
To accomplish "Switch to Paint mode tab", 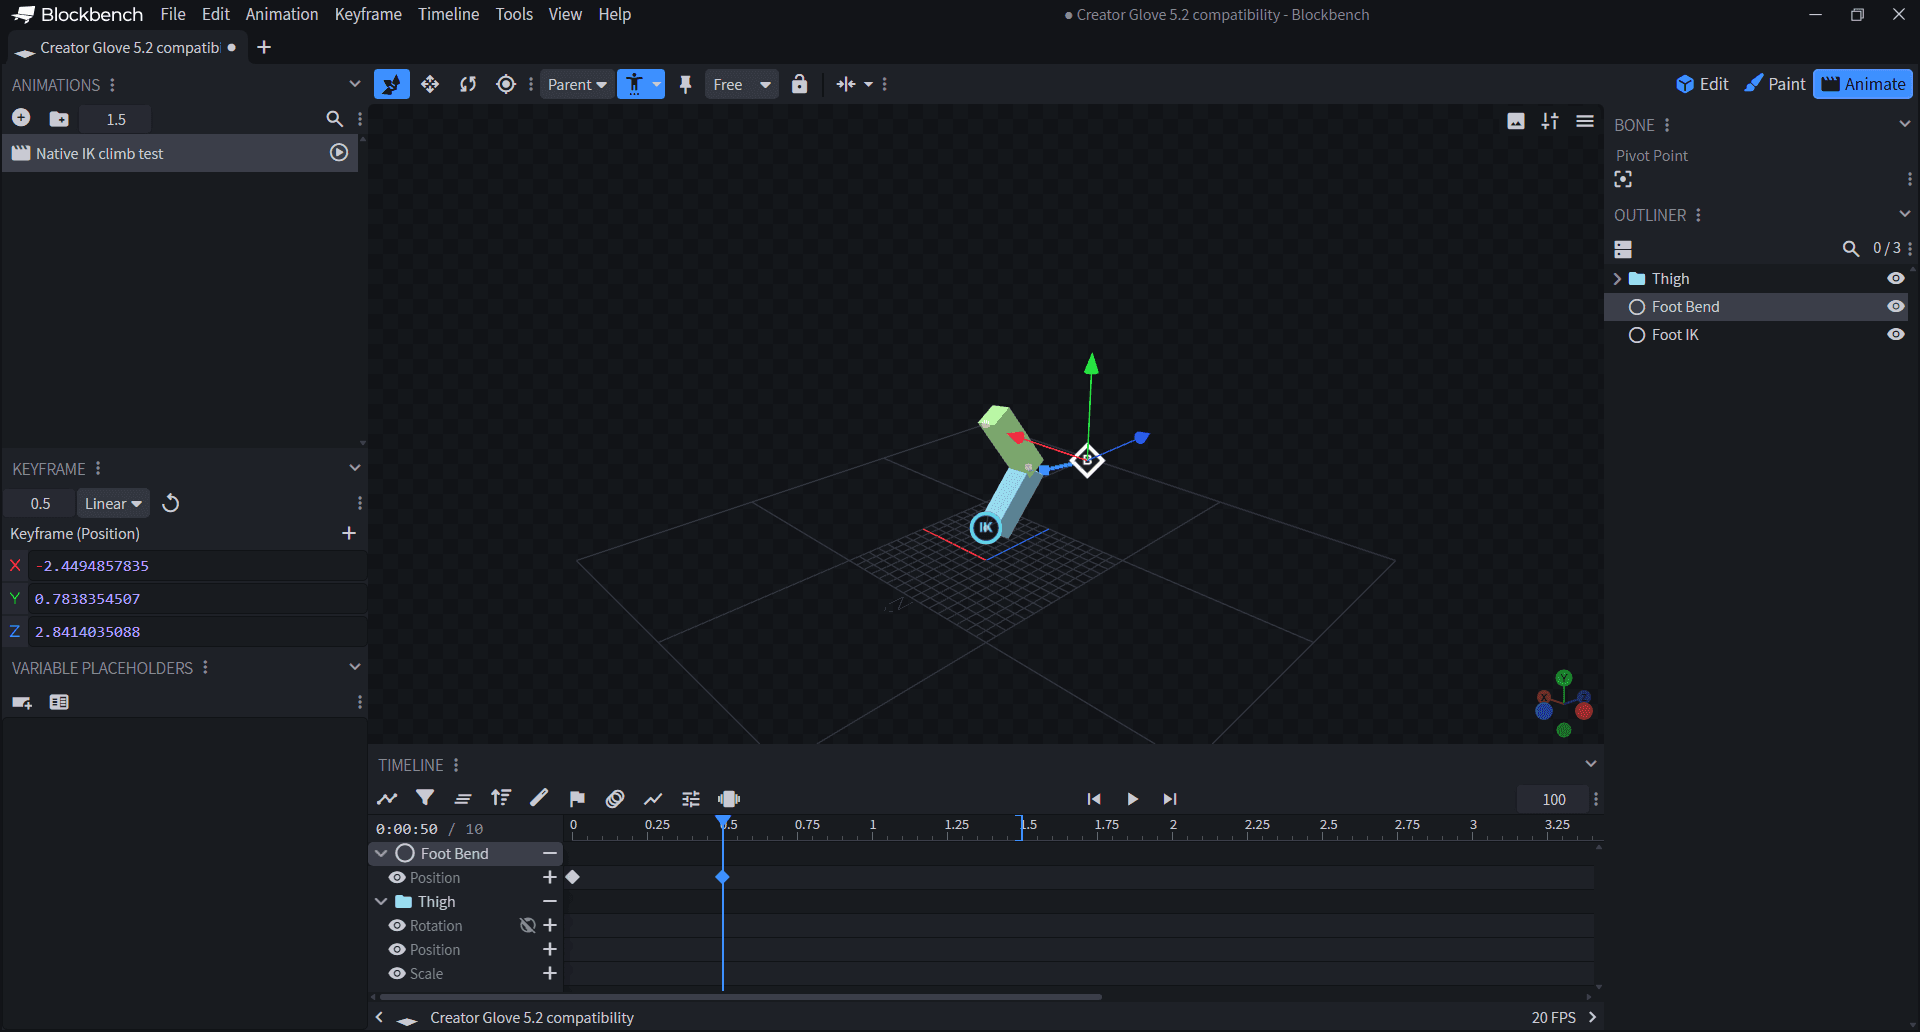I will click(1775, 84).
